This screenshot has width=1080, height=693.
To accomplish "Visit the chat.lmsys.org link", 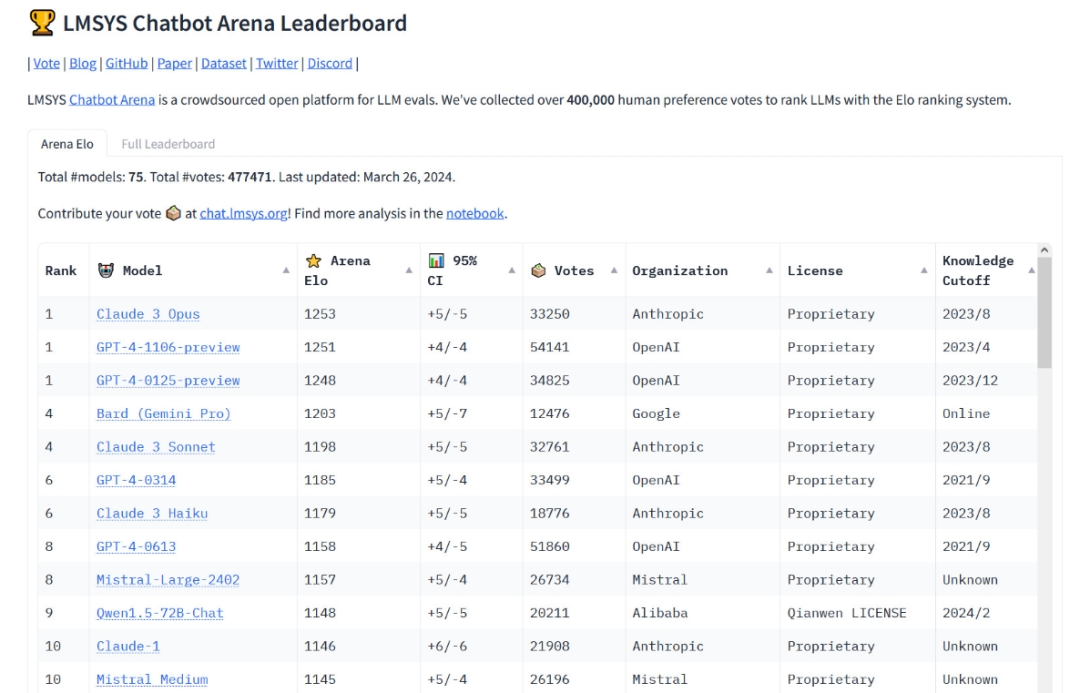I will tap(243, 214).
